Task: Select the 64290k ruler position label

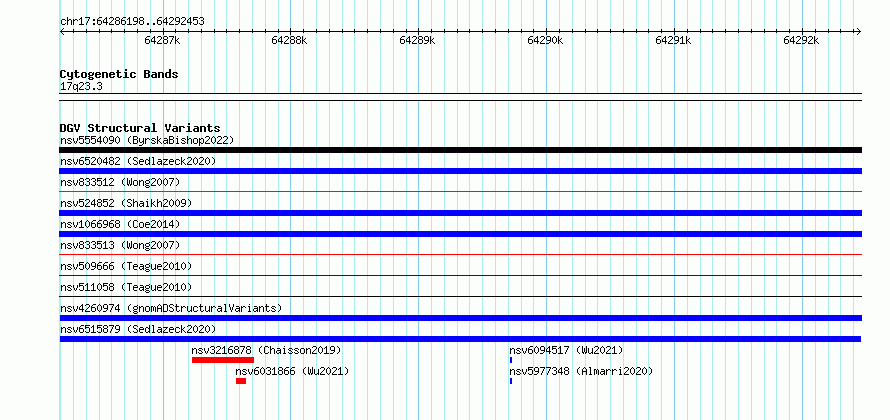Action: pyautogui.click(x=545, y=40)
